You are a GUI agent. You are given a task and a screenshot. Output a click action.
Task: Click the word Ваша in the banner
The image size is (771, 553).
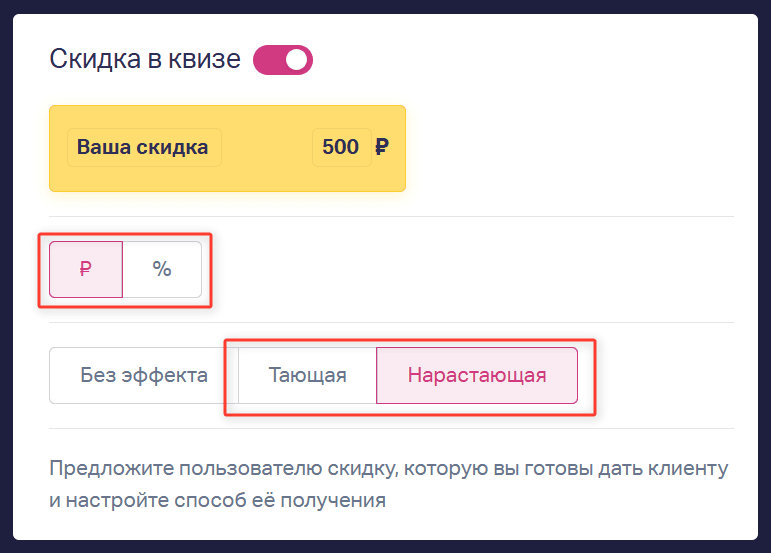click(103, 147)
